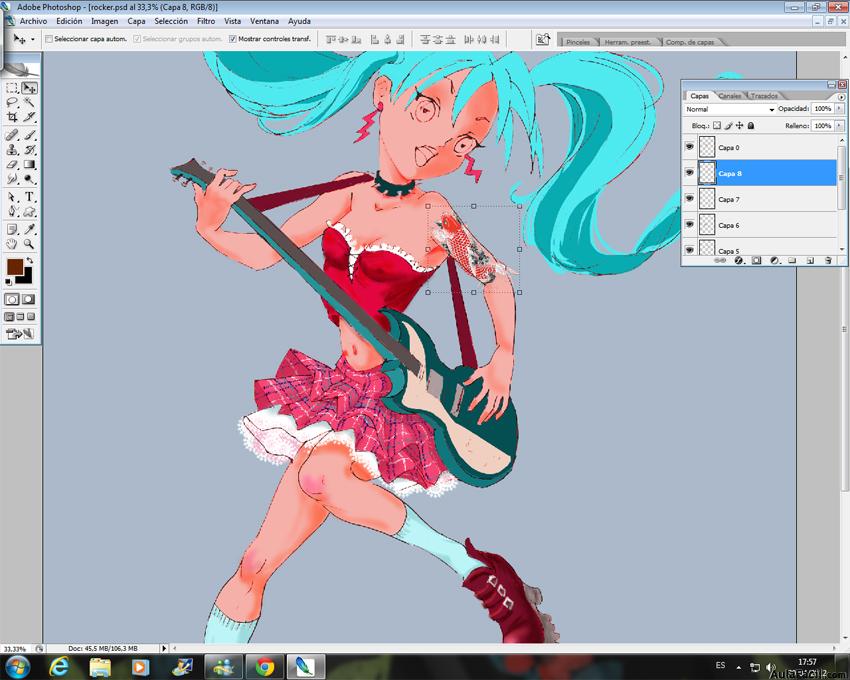The image size is (850, 680).
Task: Open the Imagen menu
Action: click(x=105, y=21)
